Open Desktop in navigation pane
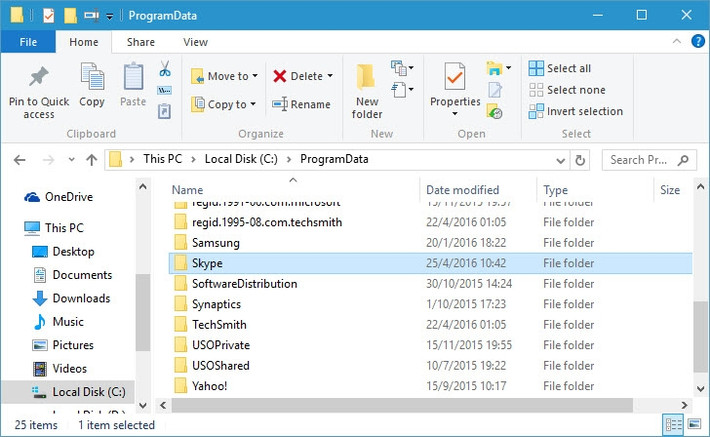 [63, 252]
